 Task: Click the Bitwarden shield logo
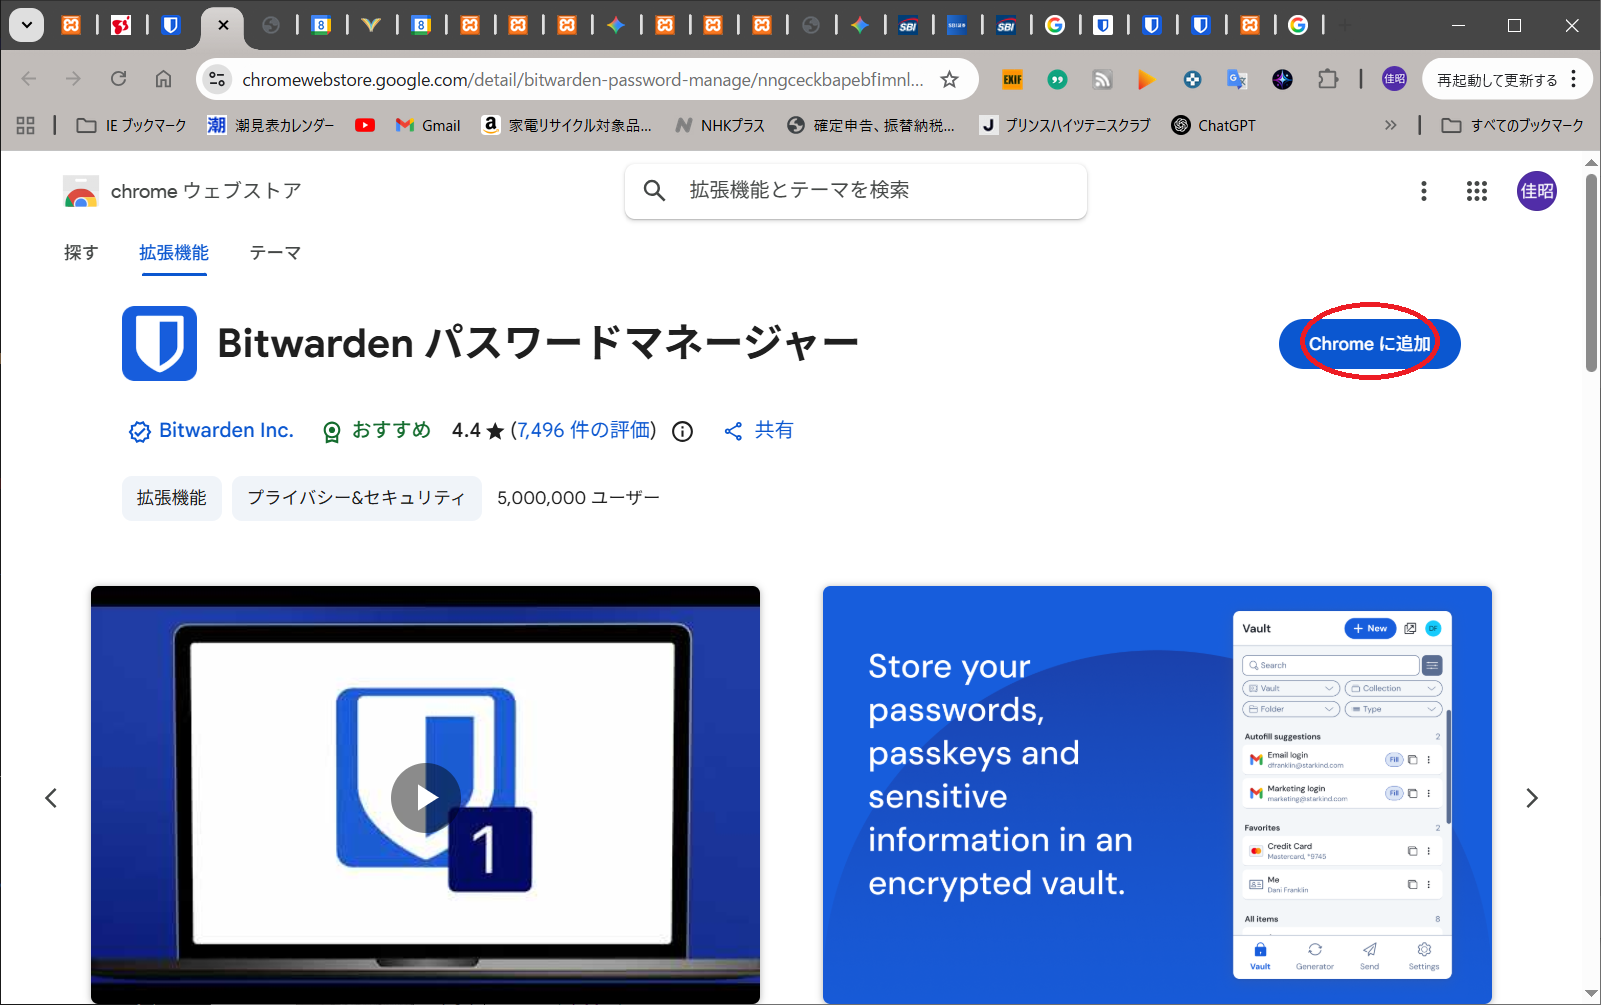159,343
